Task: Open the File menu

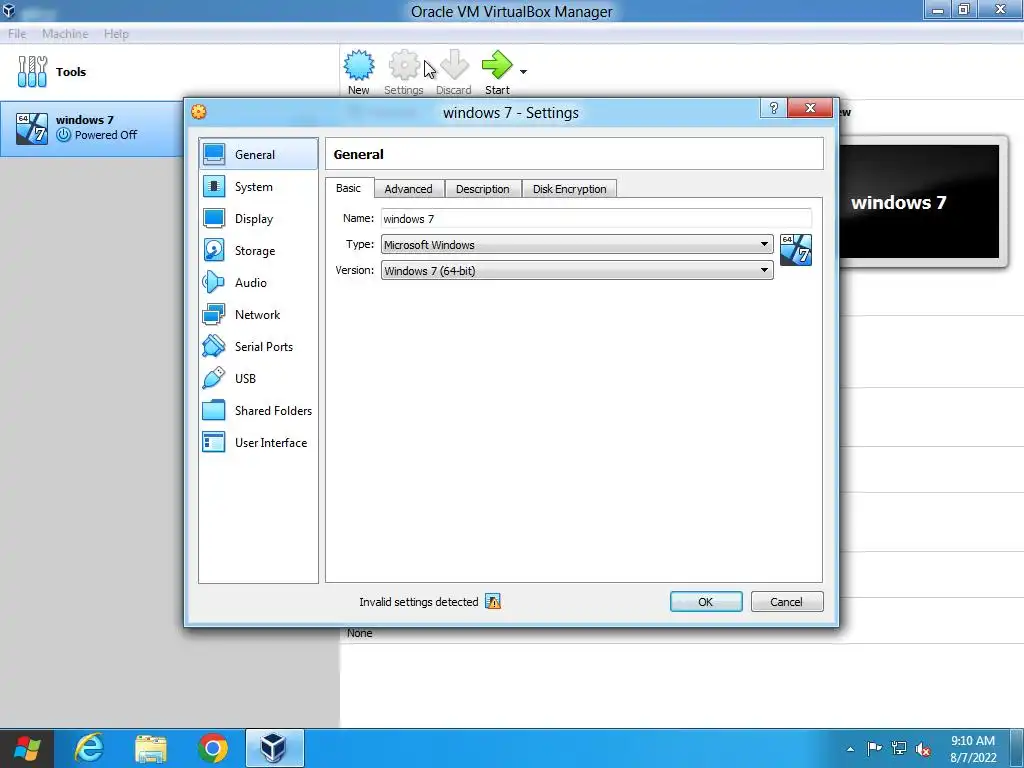Action: 17,34
